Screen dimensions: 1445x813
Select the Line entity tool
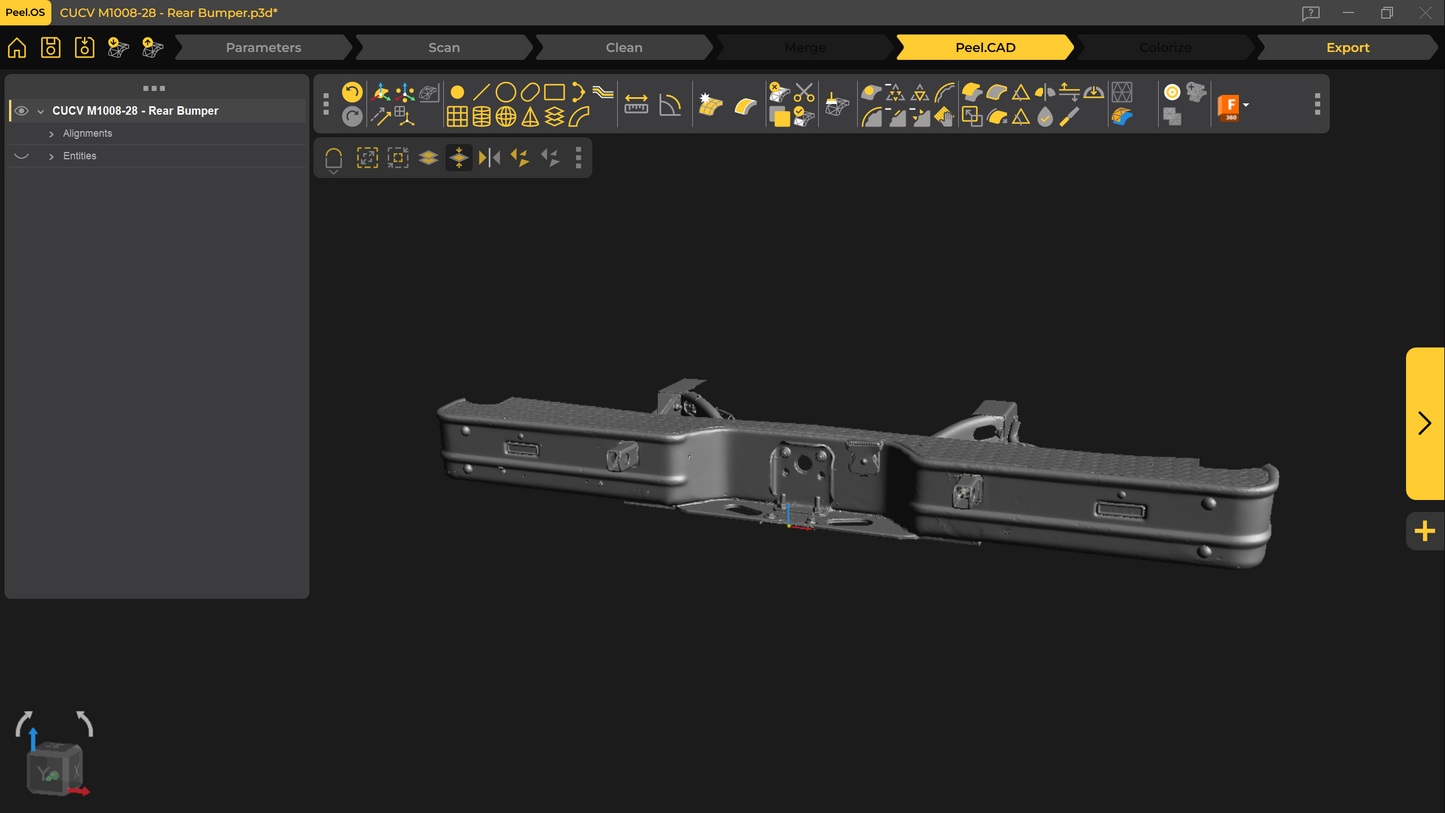[x=481, y=92]
